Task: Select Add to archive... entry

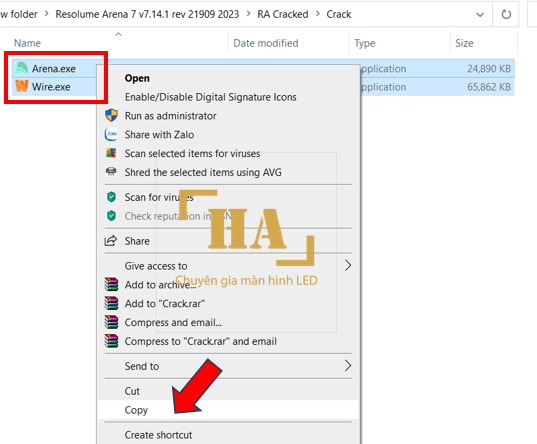Action: click(x=160, y=285)
